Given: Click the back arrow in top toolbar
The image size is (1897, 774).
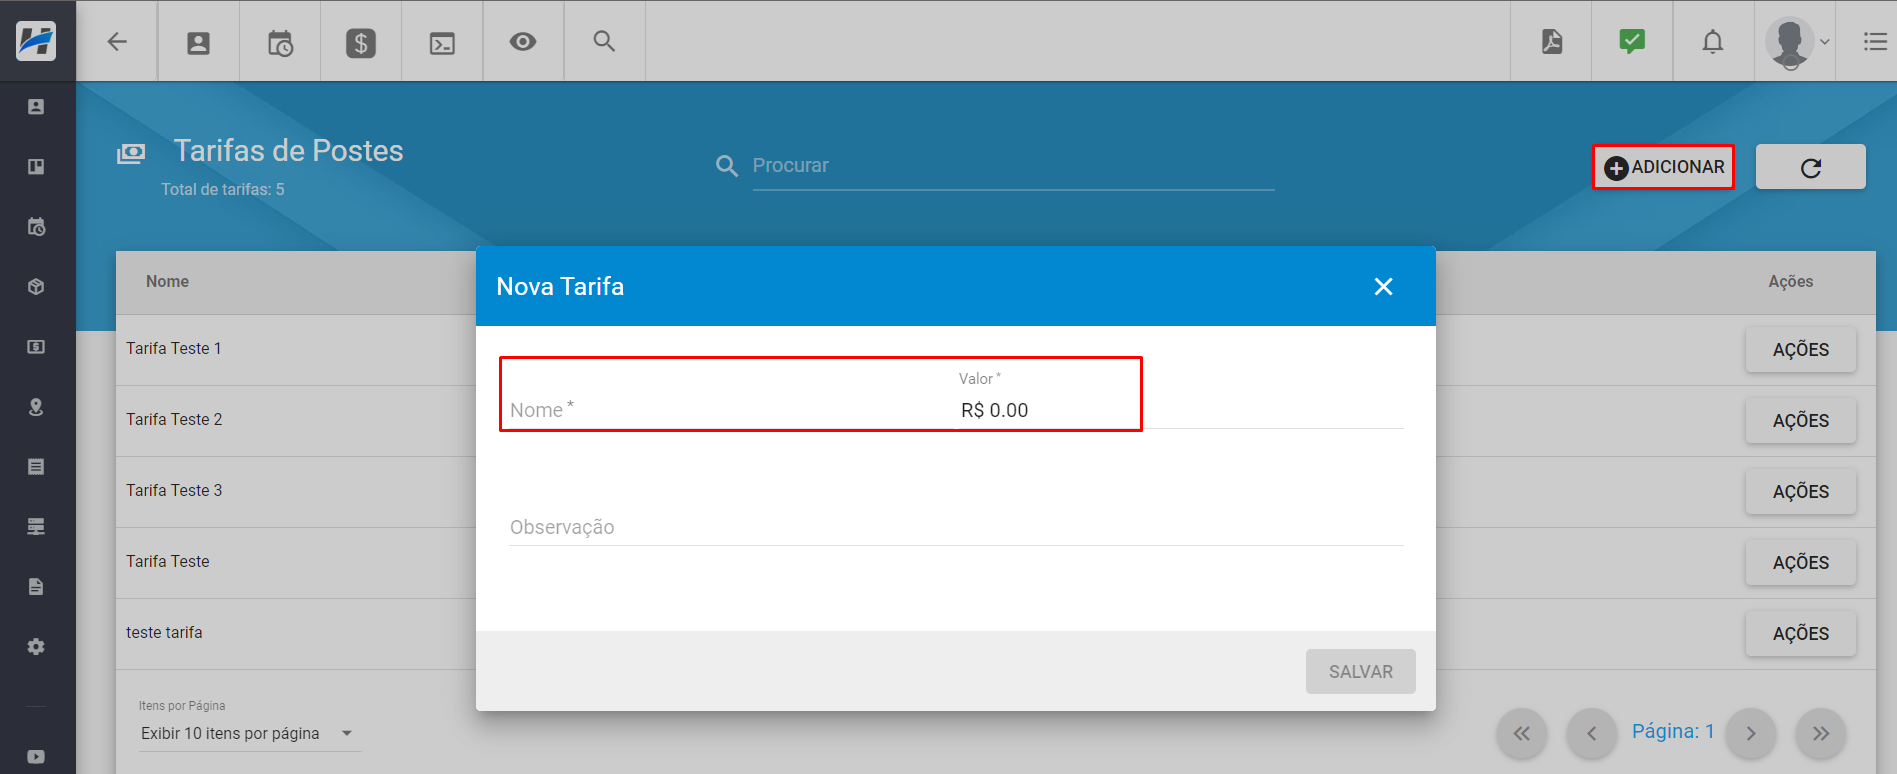Looking at the screenshot, I should coord(117,41).
